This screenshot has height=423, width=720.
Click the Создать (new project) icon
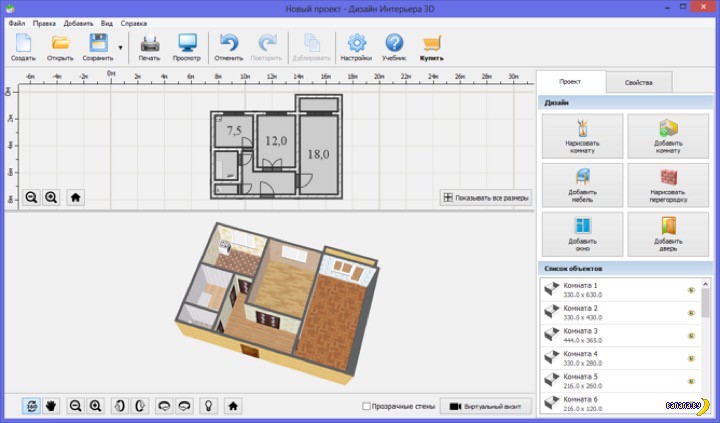tap(23, 46)
